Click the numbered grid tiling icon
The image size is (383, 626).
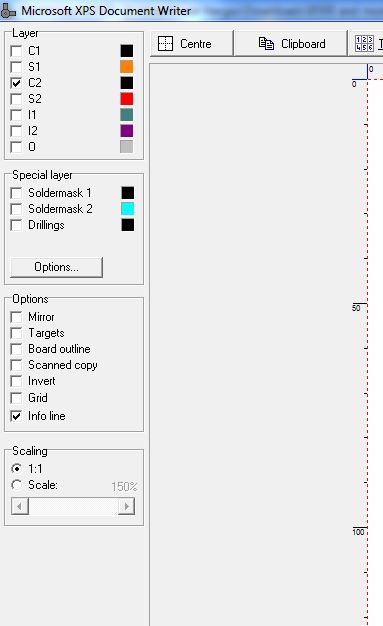[364, 44]
